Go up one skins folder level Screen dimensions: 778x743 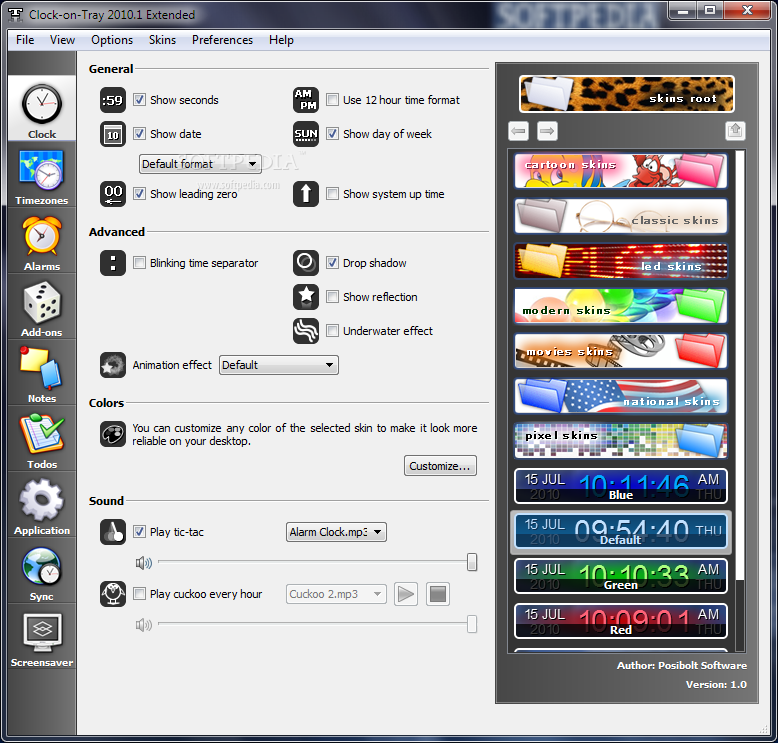(x=735, y=131)
